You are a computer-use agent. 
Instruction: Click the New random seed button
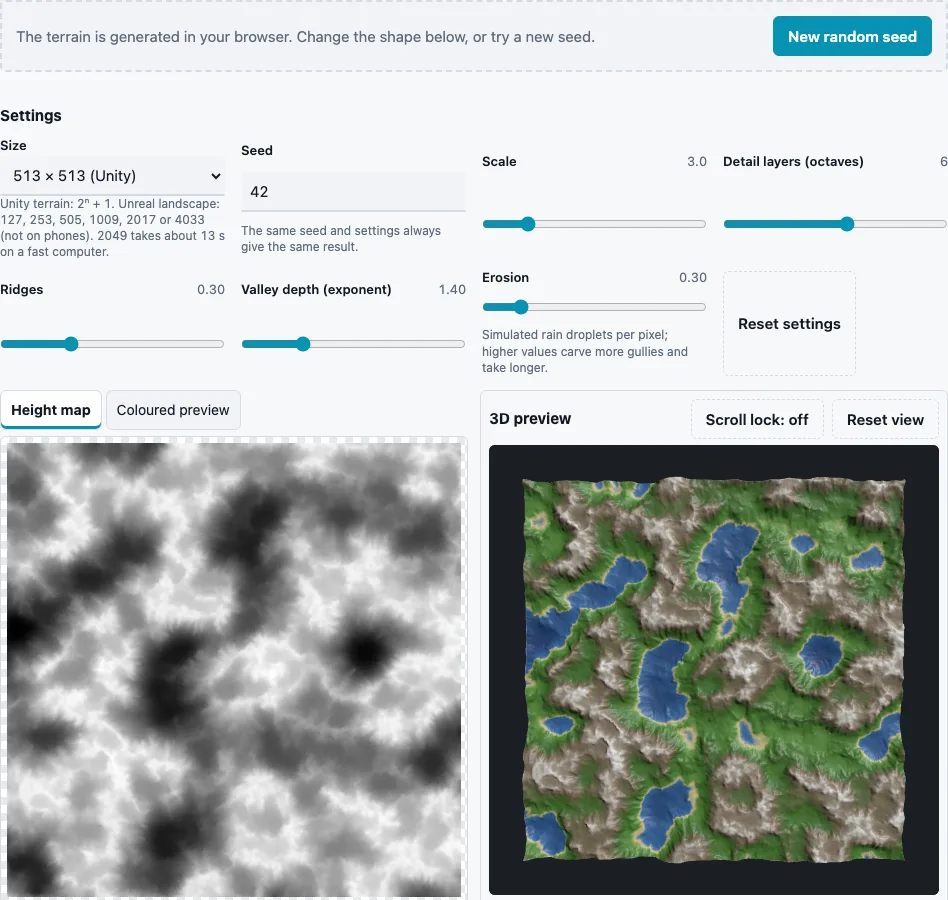pos(851,36)
